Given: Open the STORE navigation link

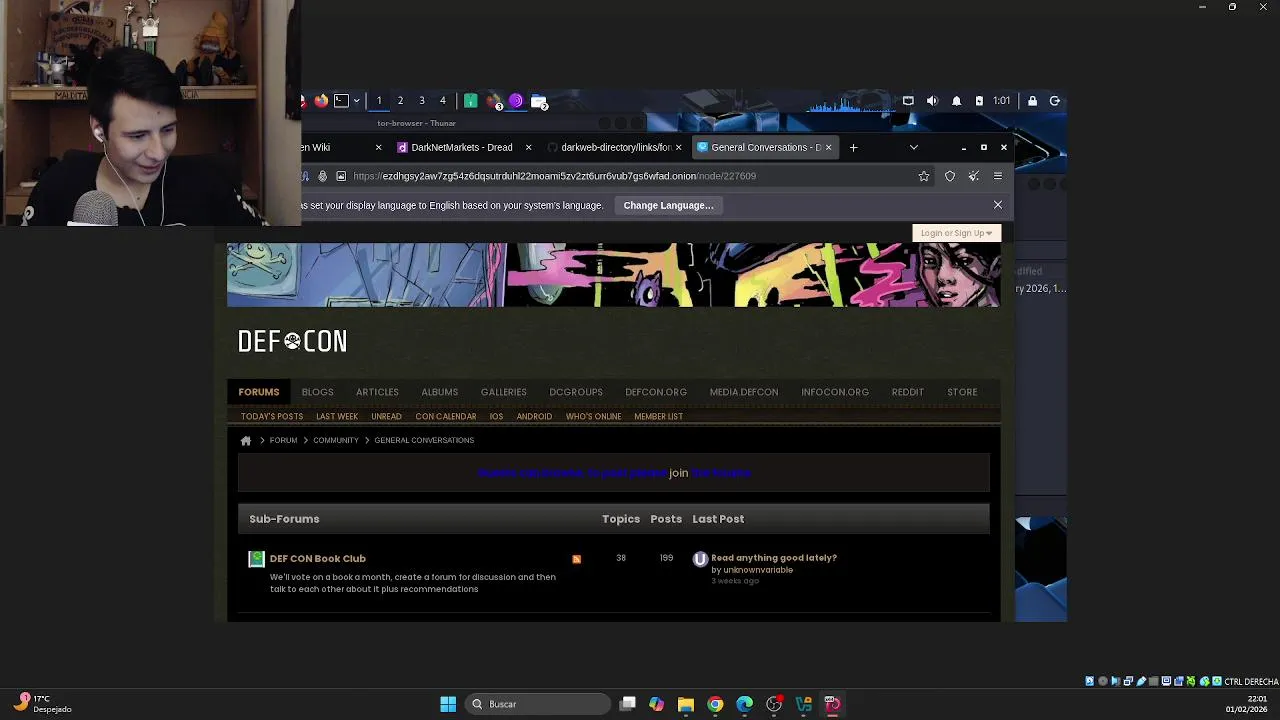Looking at the screenshot, I should [962, 392].
